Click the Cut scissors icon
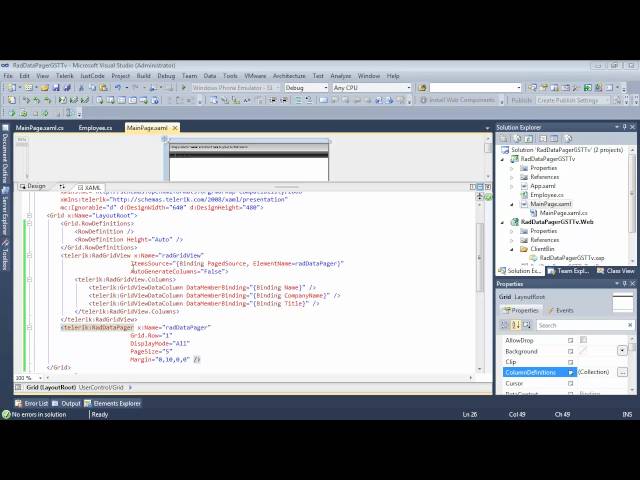 [x=81, y=88]
